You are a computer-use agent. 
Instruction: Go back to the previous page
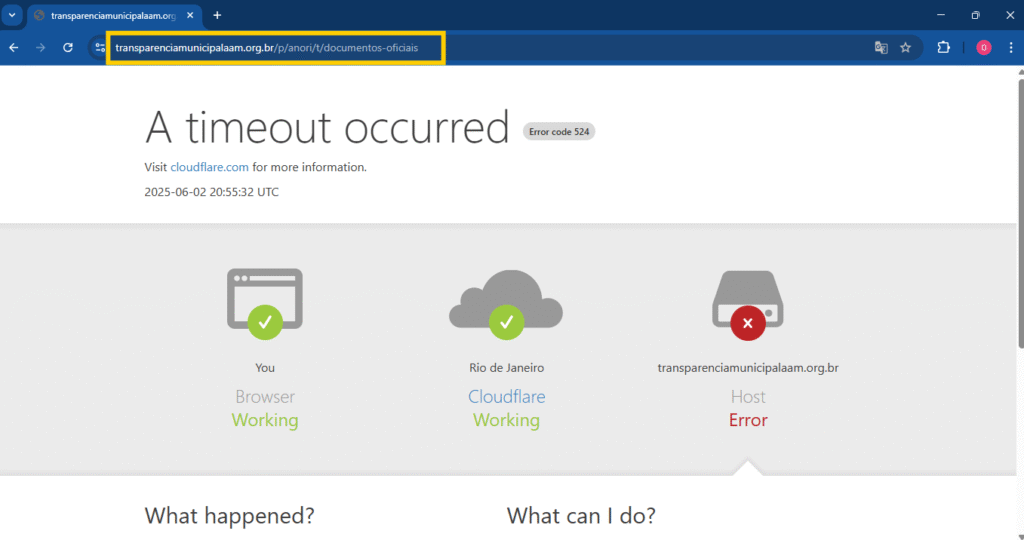[14, 48]
